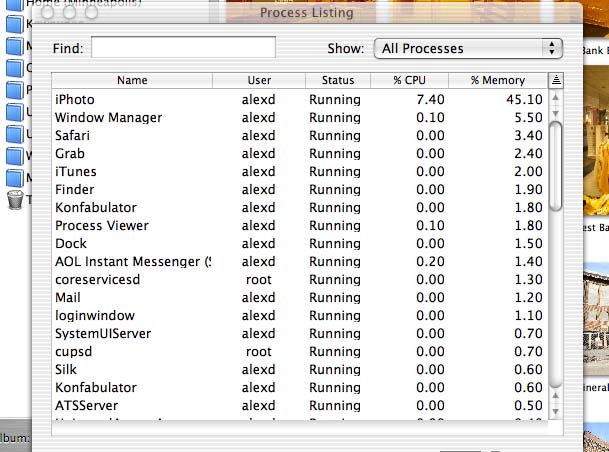This screenshot has height=452, width=609.
Task: Select the iPhoto process row
Action: pyautogui.click(x=299, y=99)
